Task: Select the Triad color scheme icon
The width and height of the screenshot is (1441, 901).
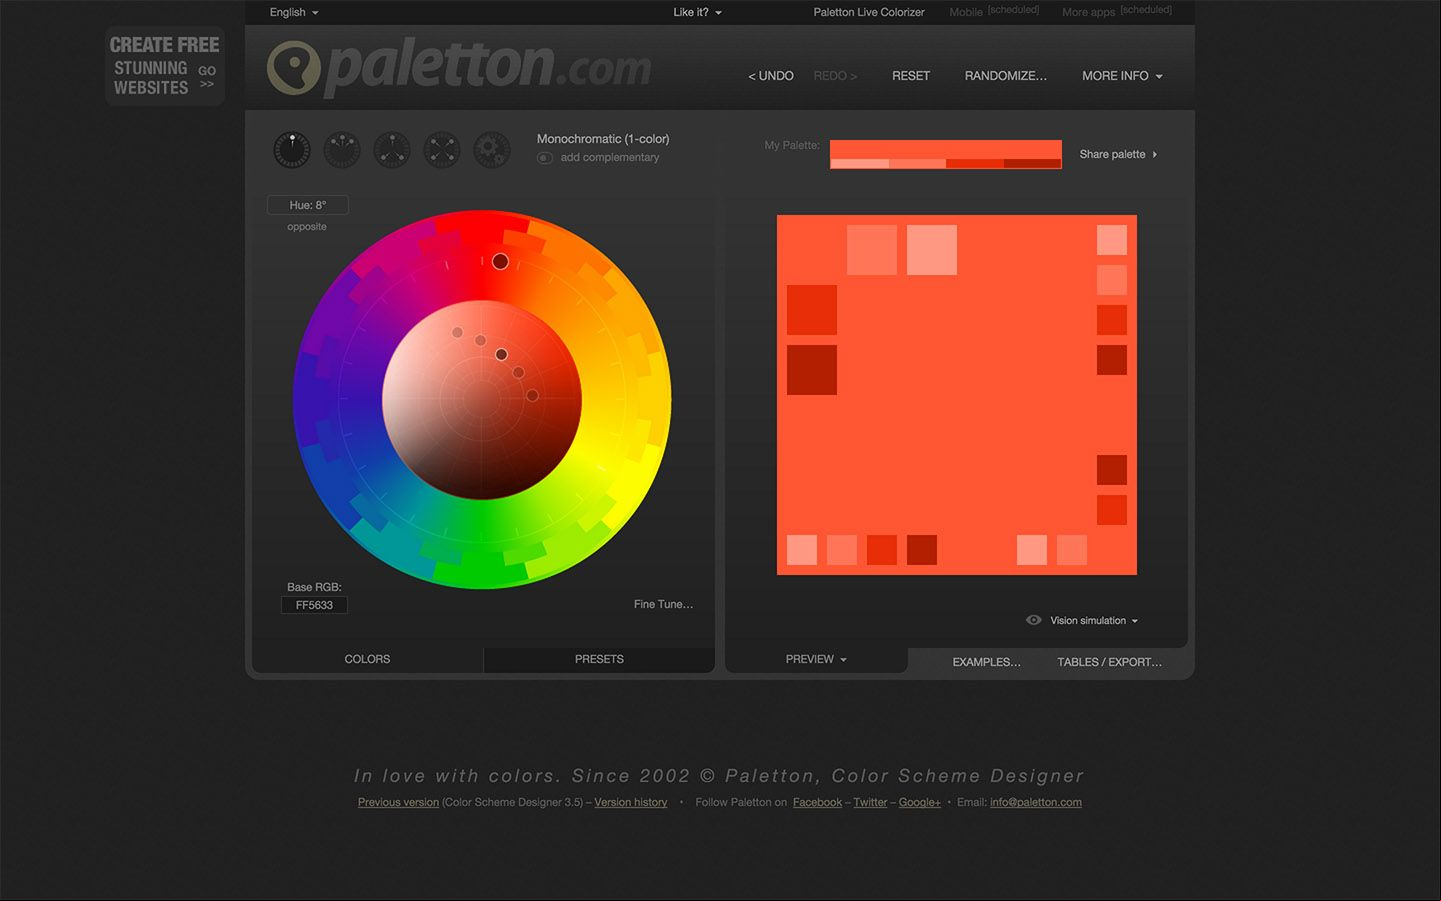Action: 392,150
